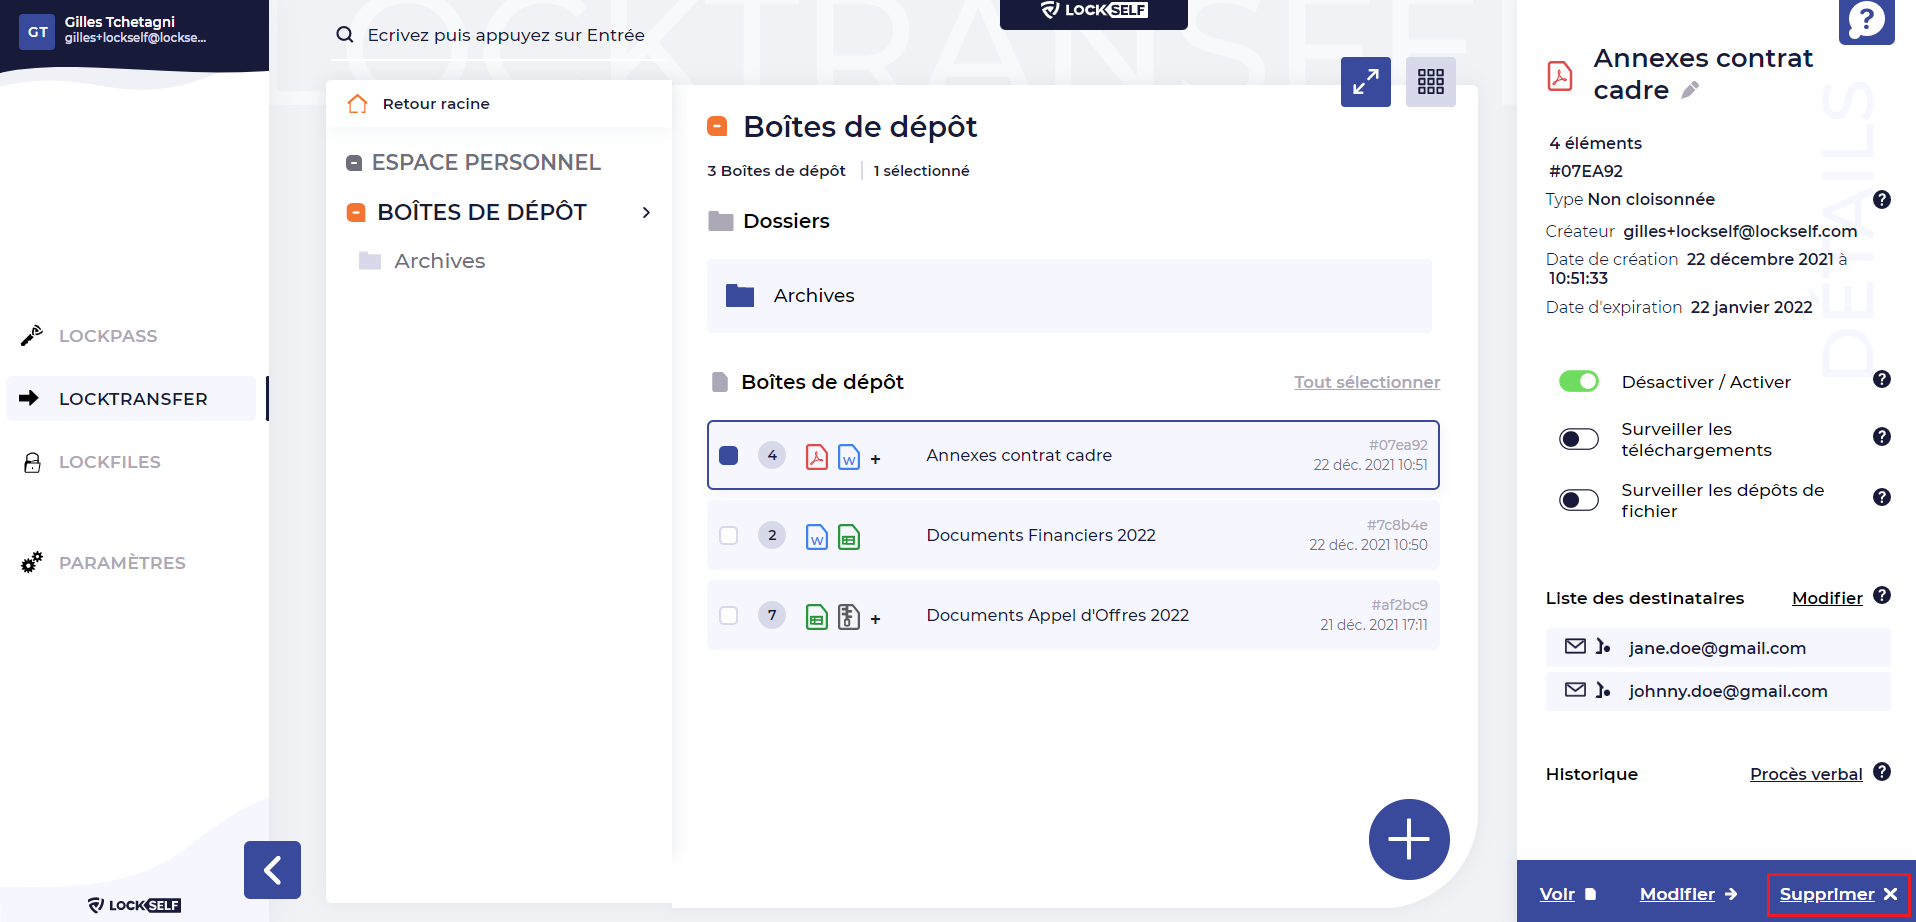The image size is (1916, 922).
Task: Click the help icon next to Liste des destinataires Modifier
Action: coord(1882,595)
